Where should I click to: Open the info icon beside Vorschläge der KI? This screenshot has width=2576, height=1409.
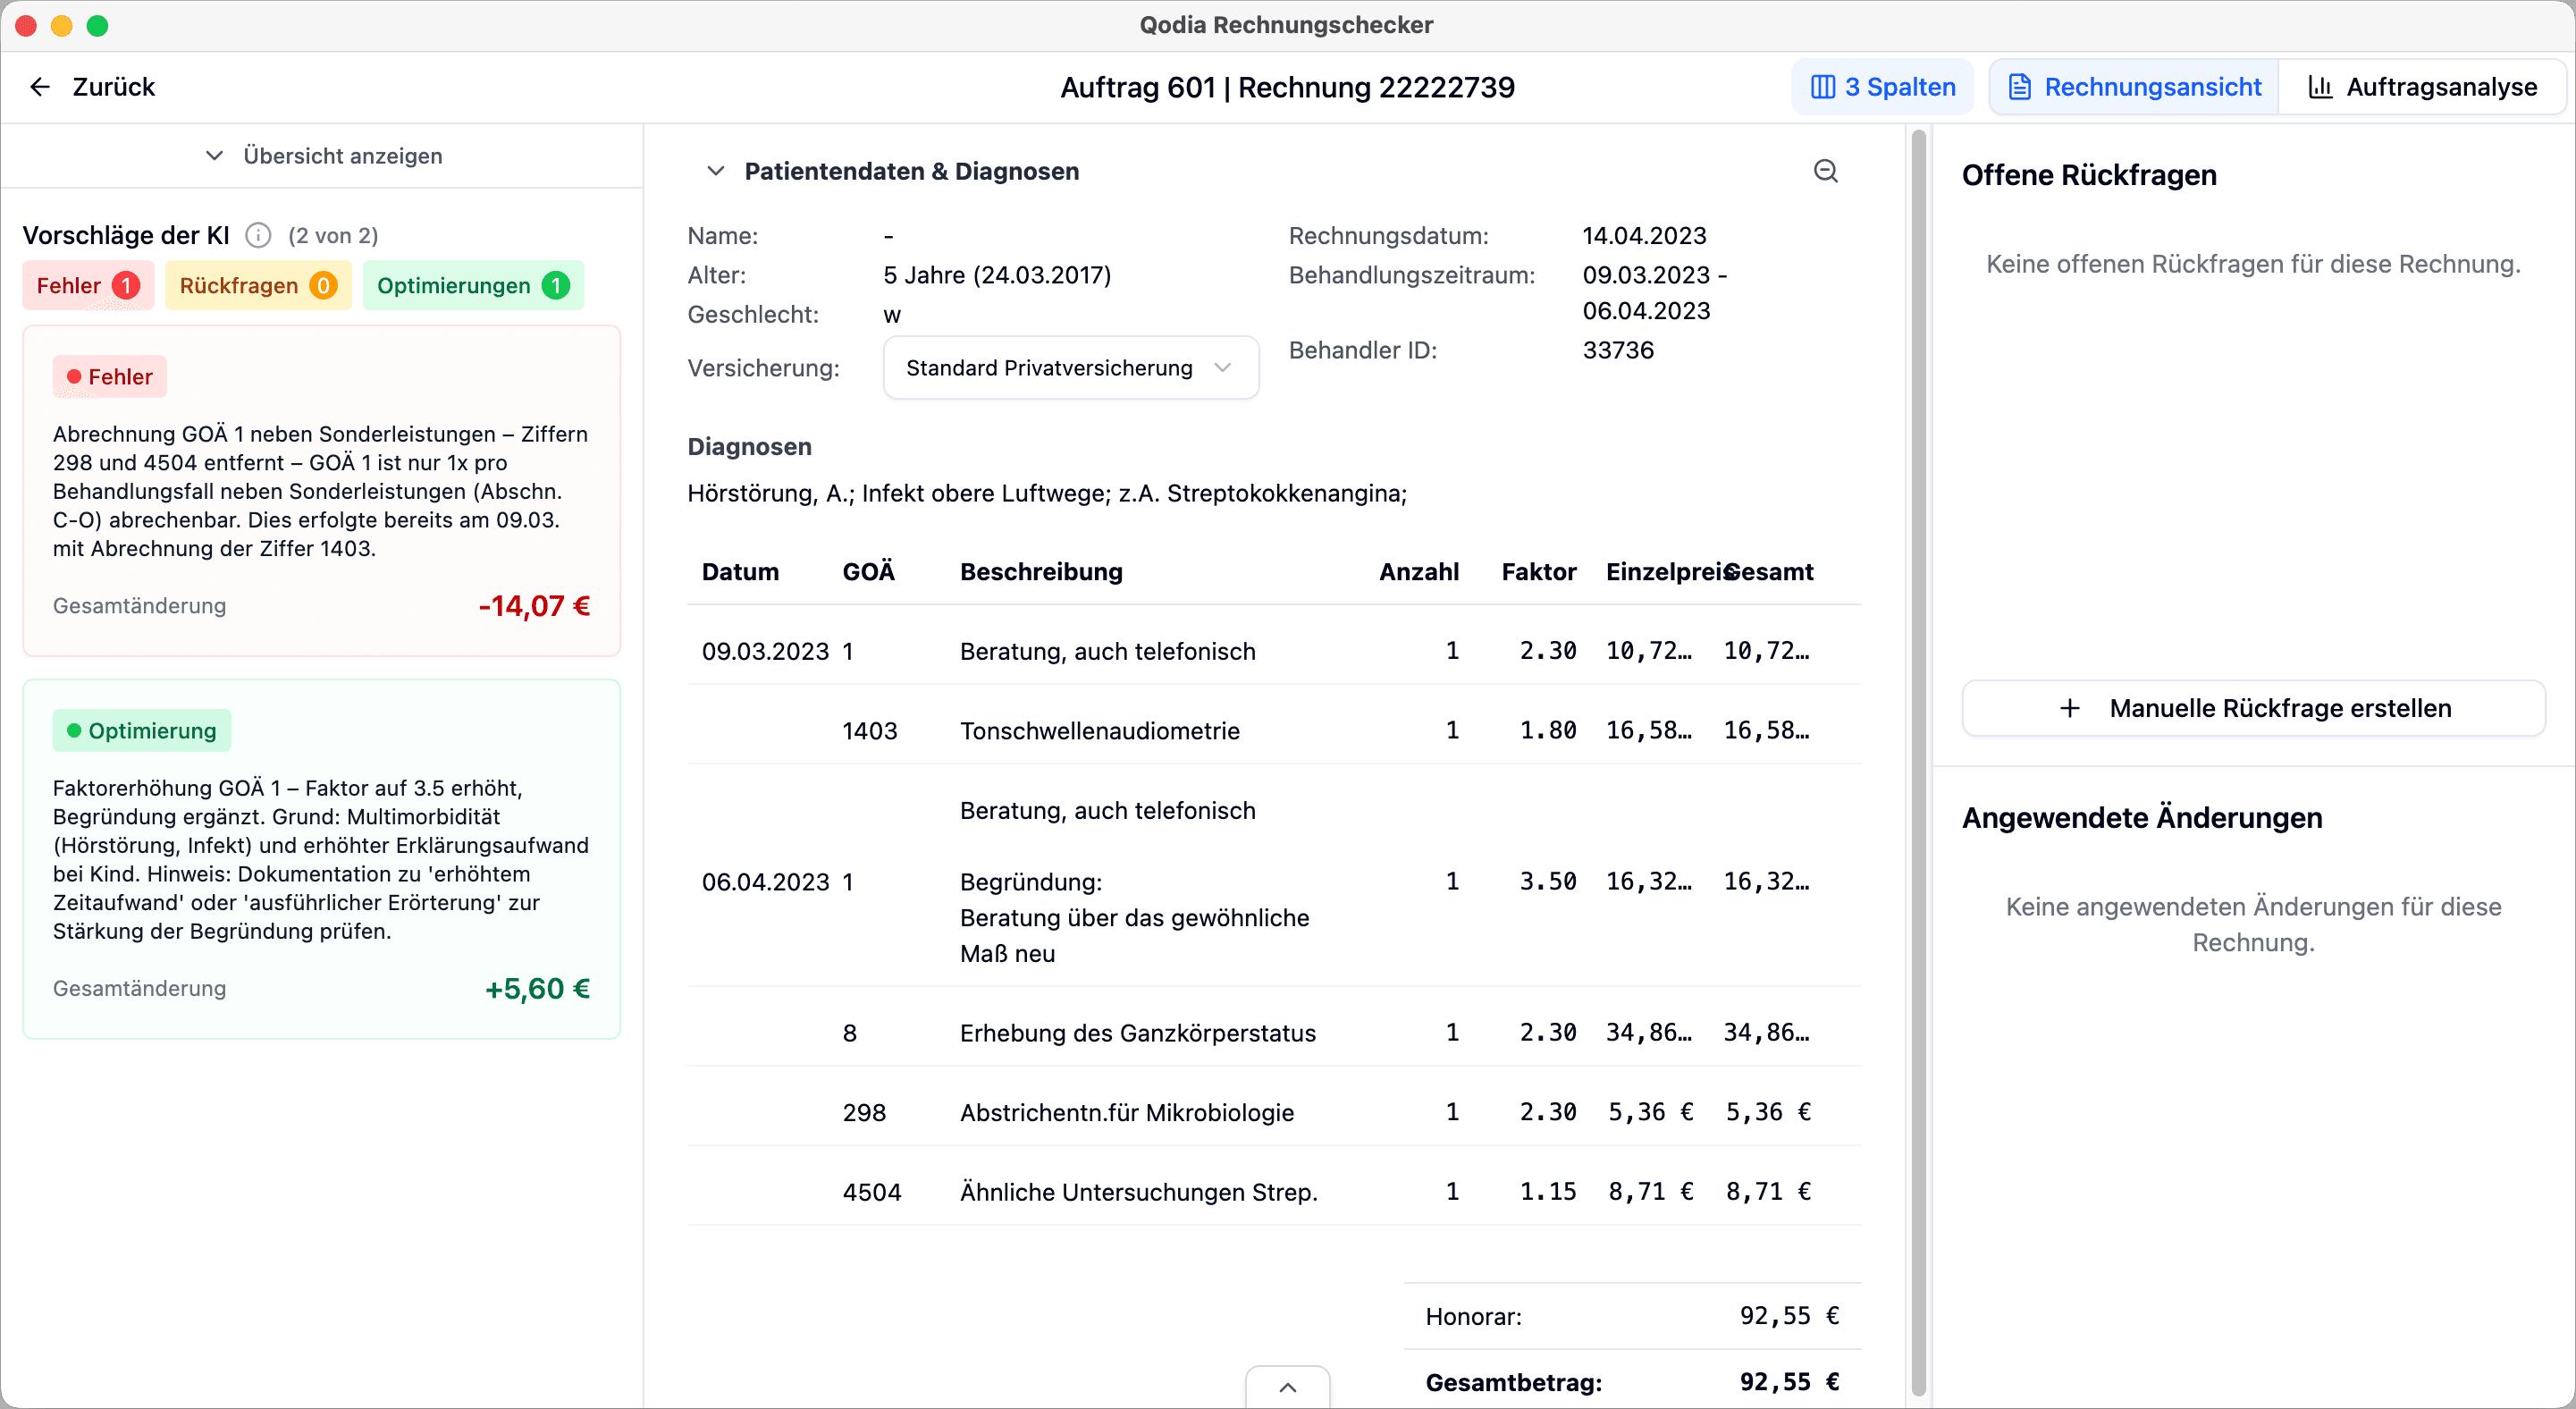tap(258, 235)
